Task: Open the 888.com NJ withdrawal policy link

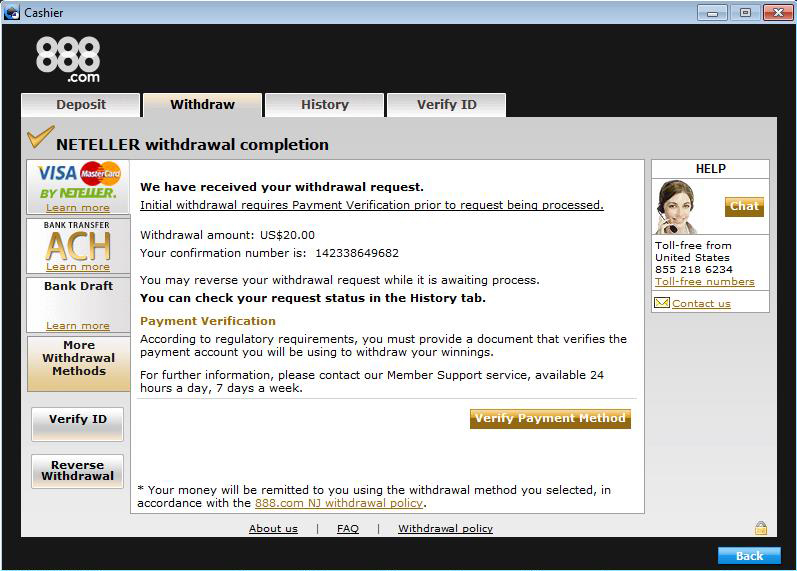Action: coord(339,503)
